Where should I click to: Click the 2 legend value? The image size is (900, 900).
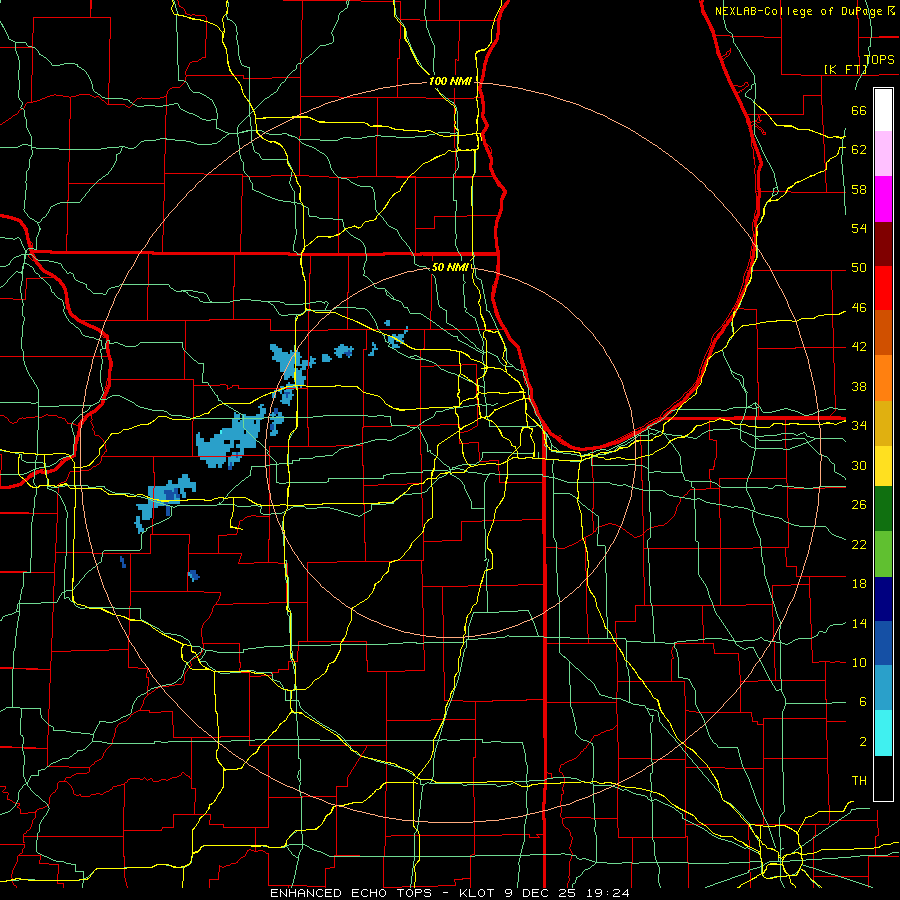pos(862,742)
